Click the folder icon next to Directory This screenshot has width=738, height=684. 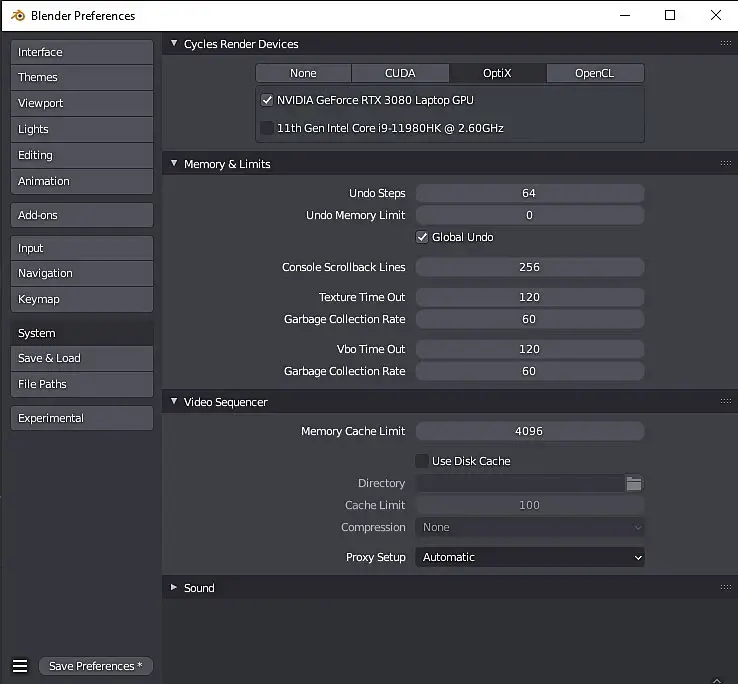[x=634, y=484]
